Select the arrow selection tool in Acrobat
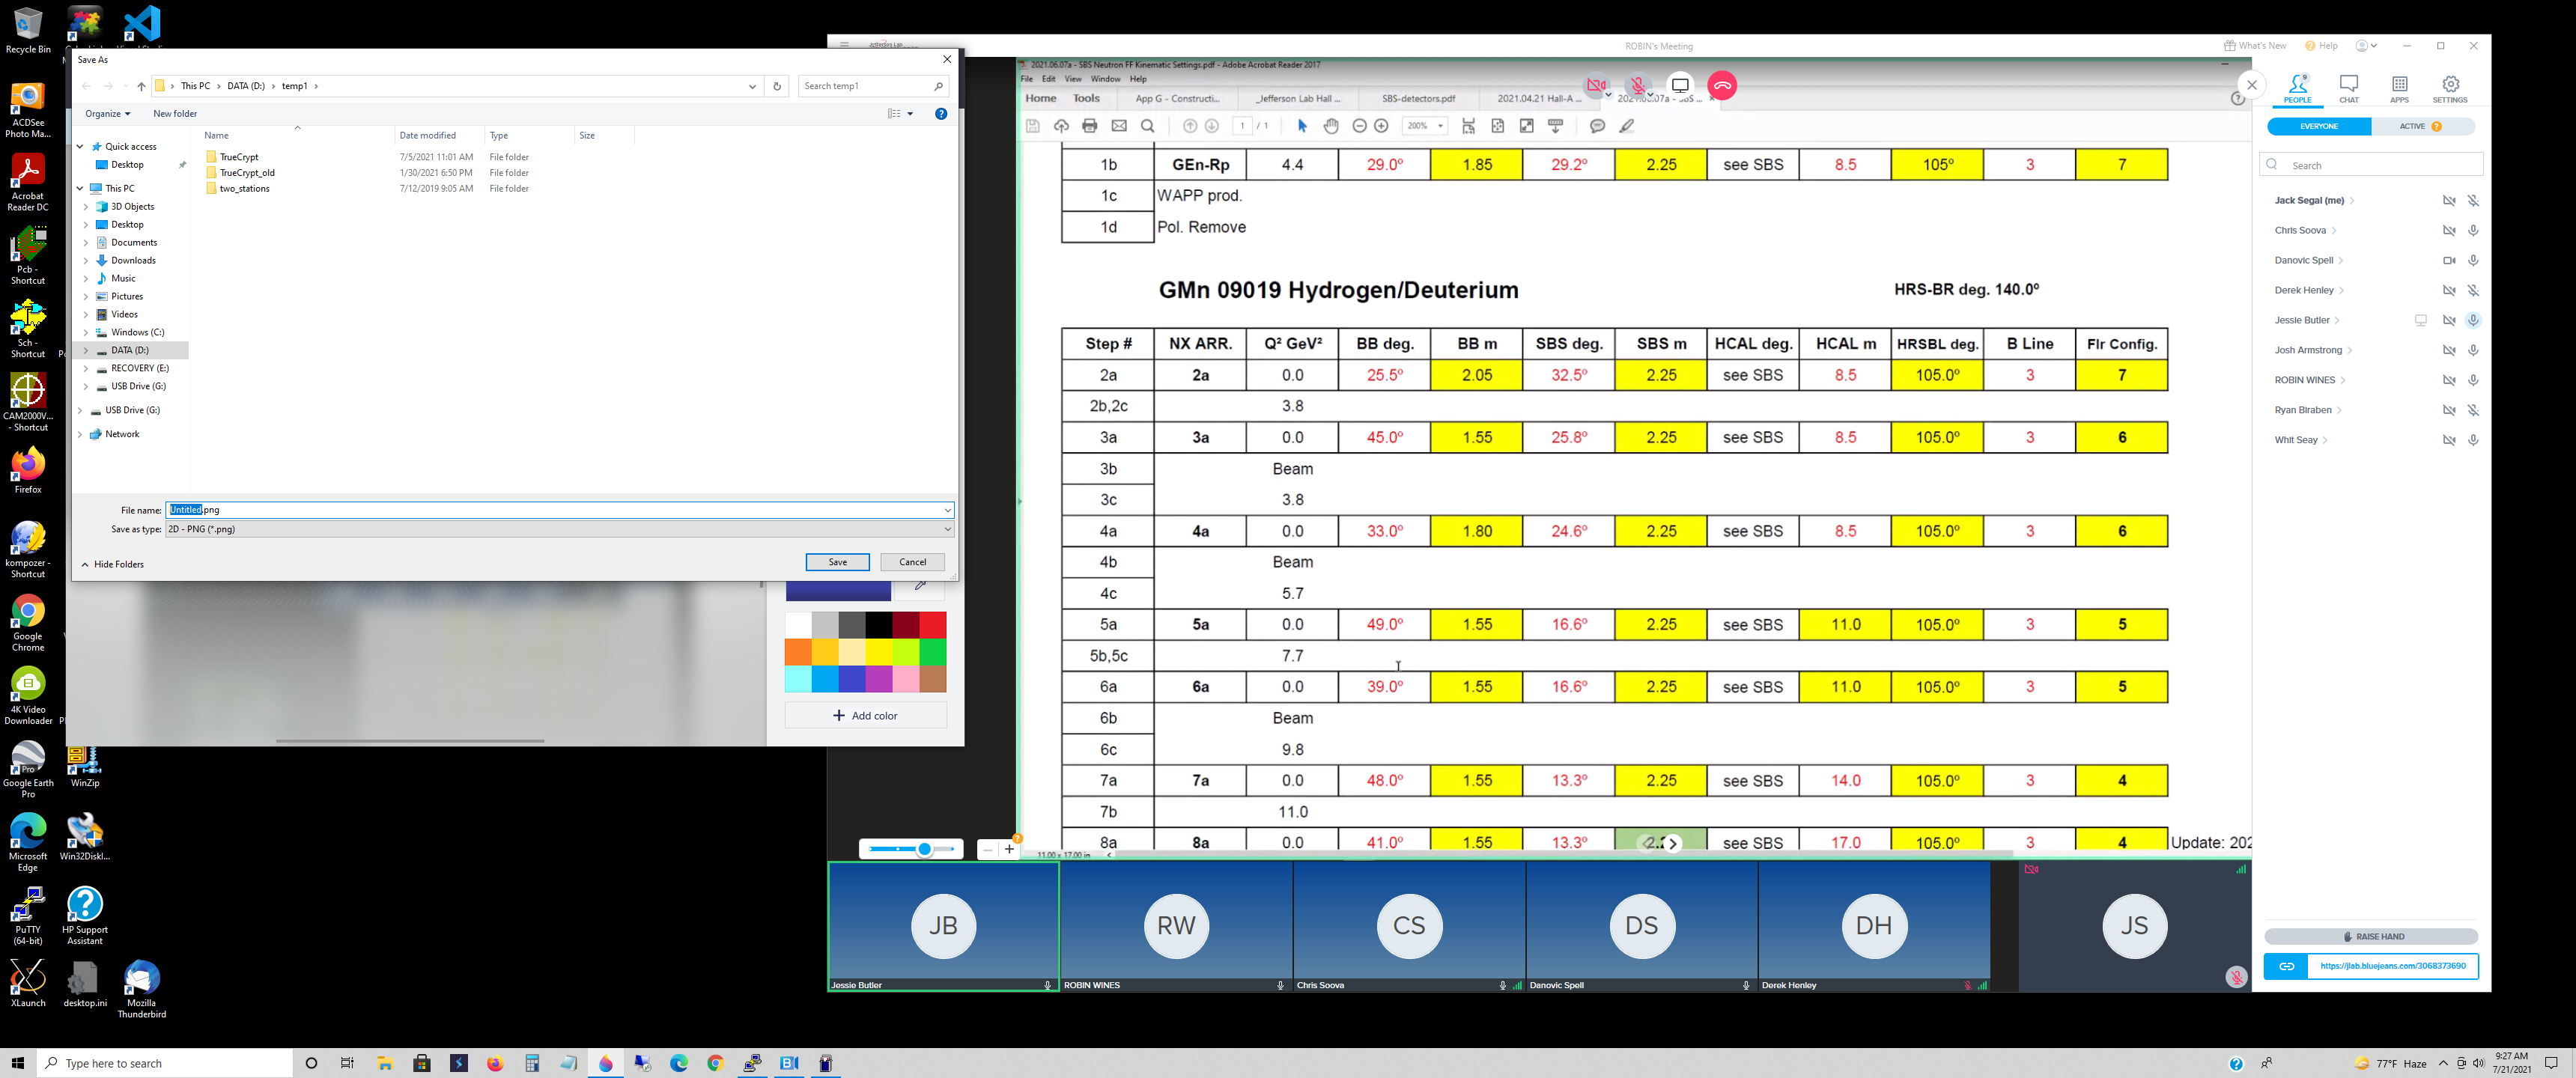Screen dimensions: 2576x1078 [x=1302, y=126]
